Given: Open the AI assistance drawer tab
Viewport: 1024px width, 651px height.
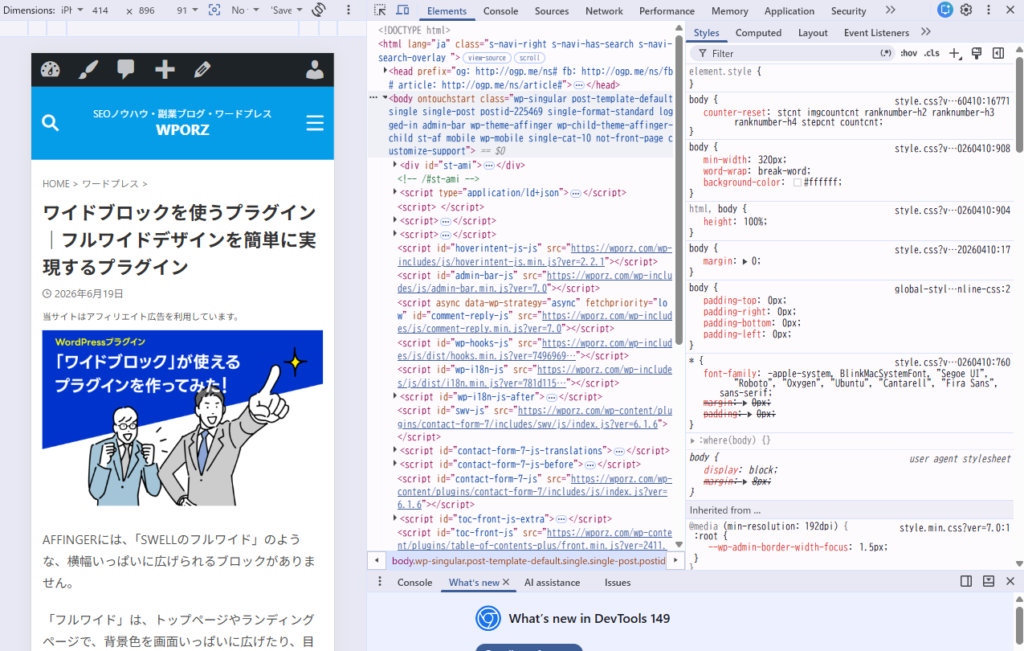Looking at the screenshot, I should click(552, 582).
